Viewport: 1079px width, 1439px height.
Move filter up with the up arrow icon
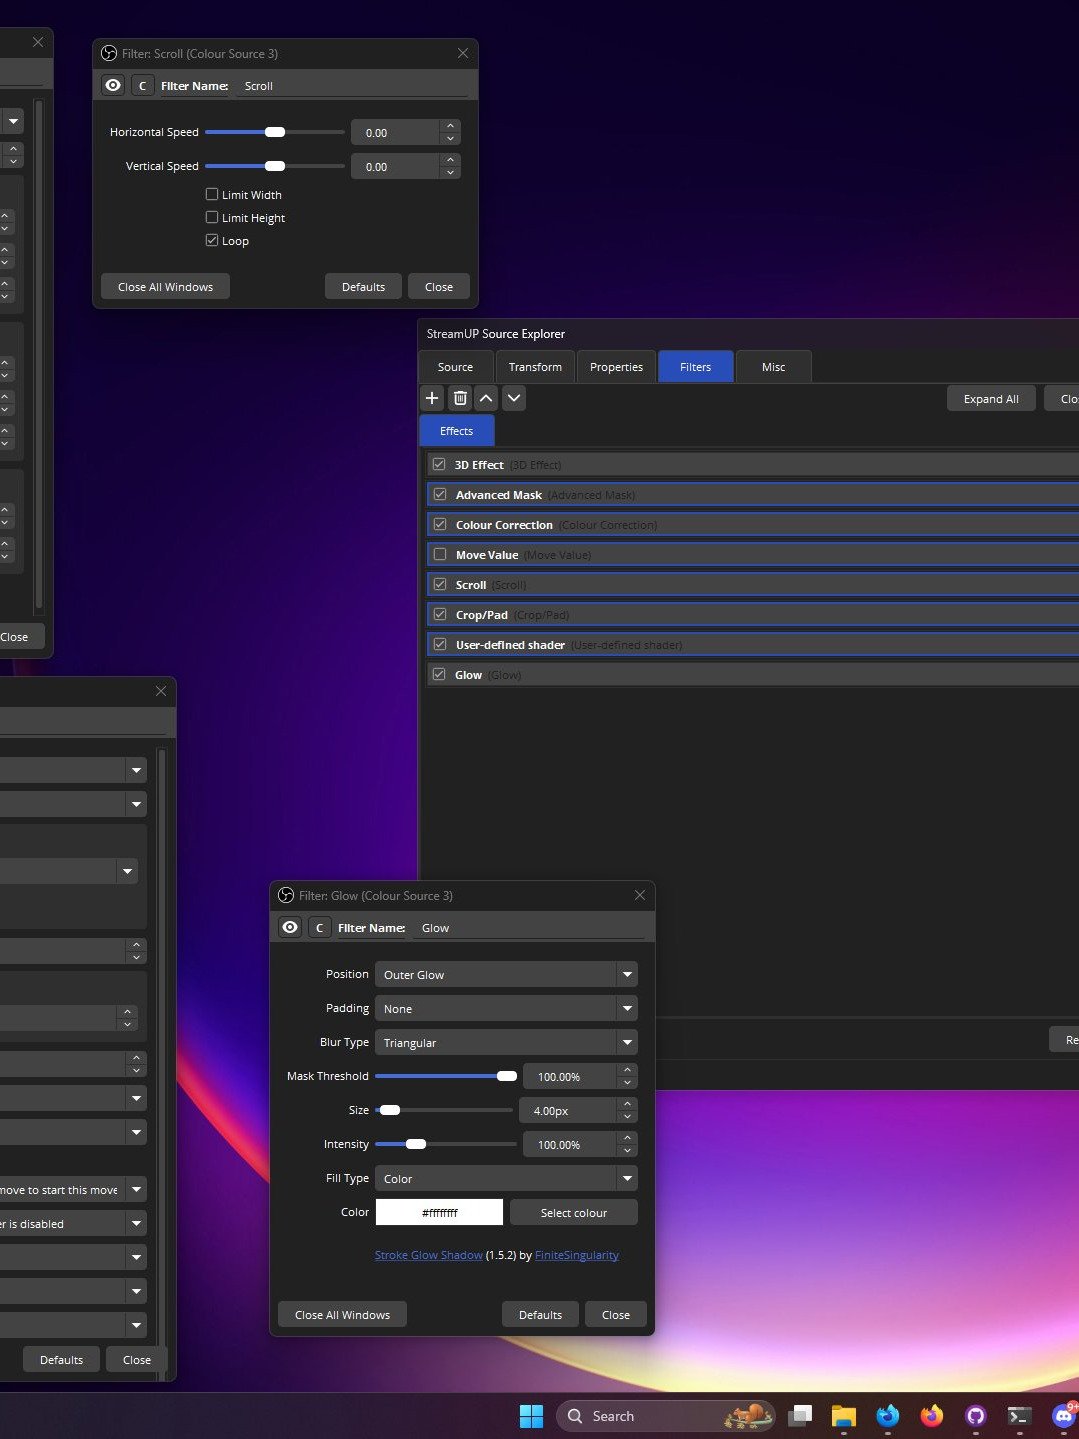point(486,398)
